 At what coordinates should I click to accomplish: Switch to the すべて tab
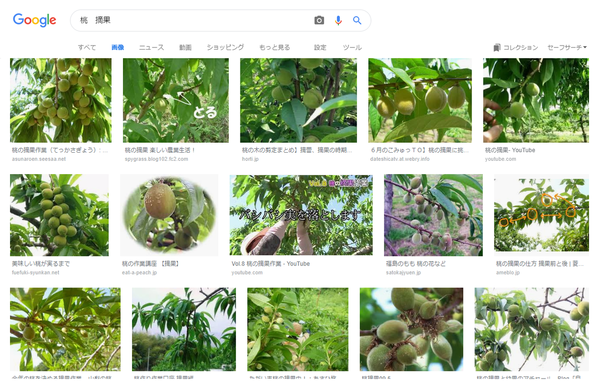[x=87, y=47]
